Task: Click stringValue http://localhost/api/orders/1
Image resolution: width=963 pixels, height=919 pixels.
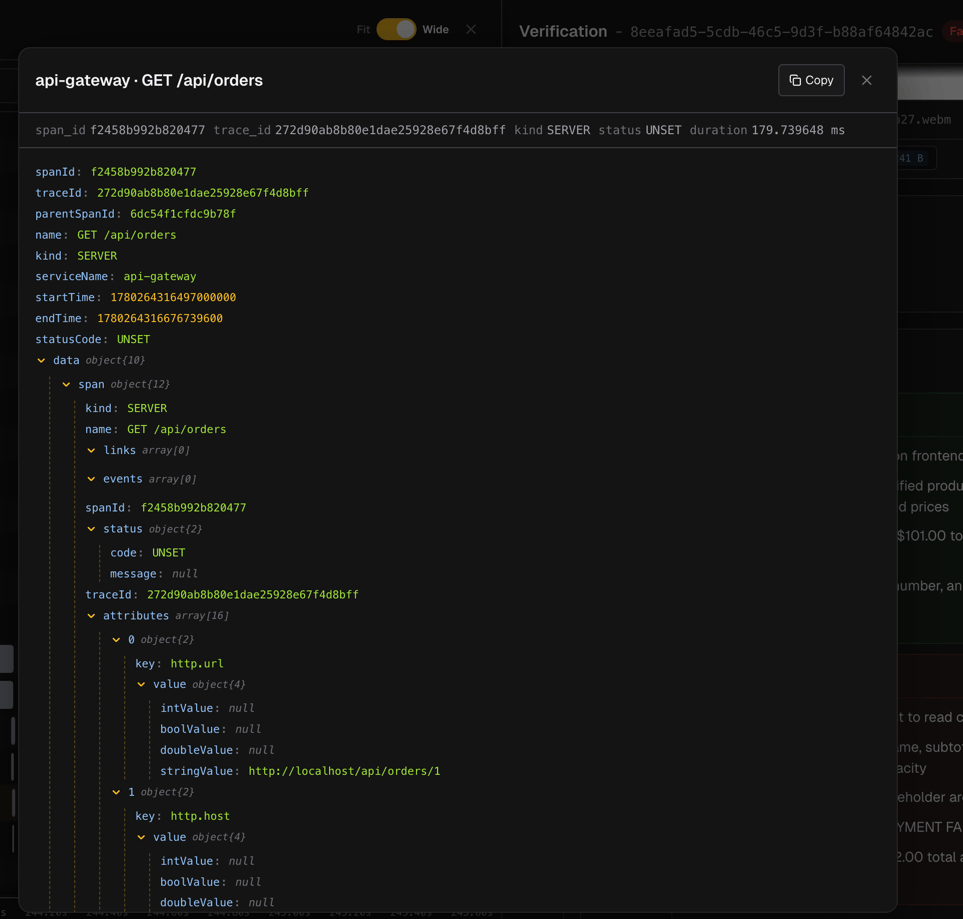Action: 344,771
